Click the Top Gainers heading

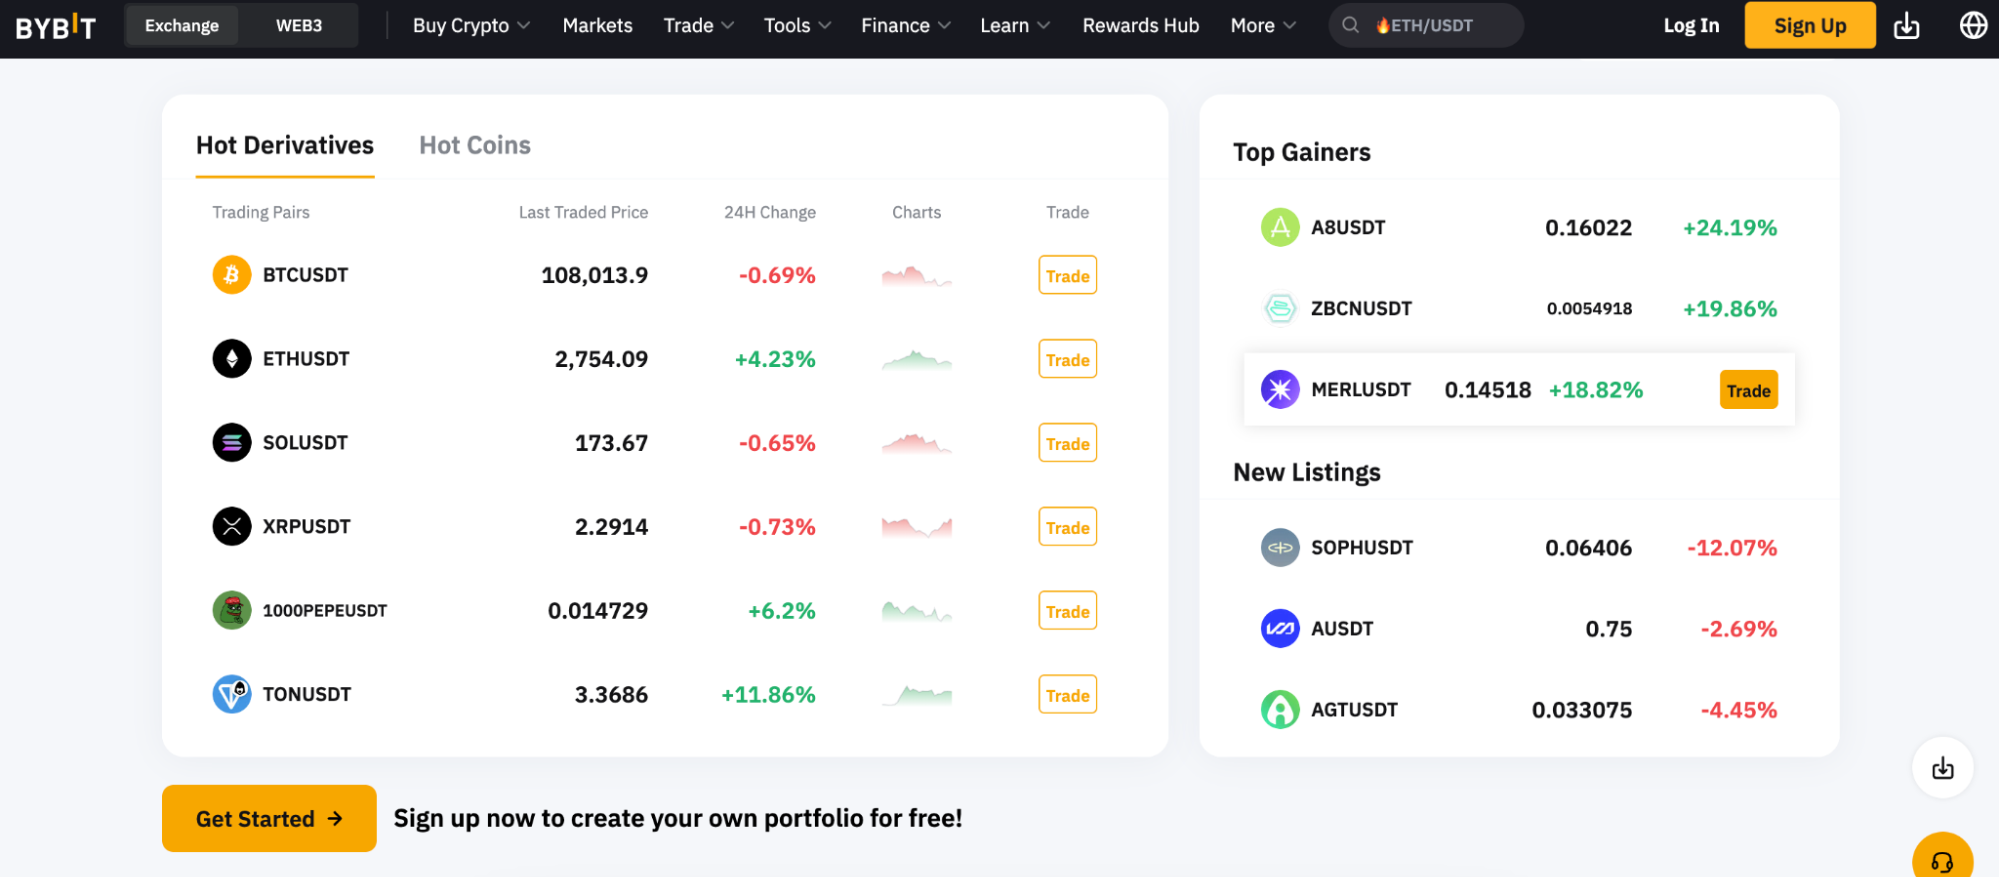1301,152
